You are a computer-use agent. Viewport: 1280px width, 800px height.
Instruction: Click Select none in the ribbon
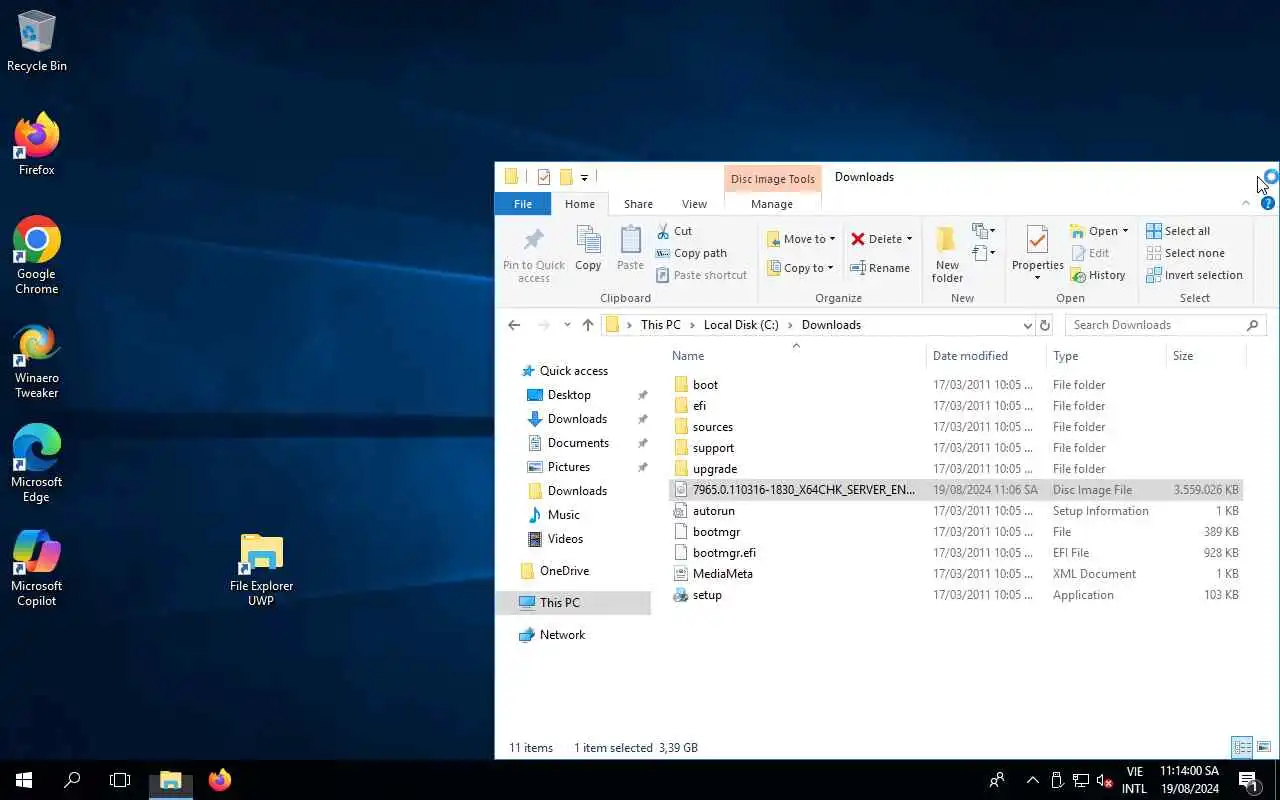1186,253
